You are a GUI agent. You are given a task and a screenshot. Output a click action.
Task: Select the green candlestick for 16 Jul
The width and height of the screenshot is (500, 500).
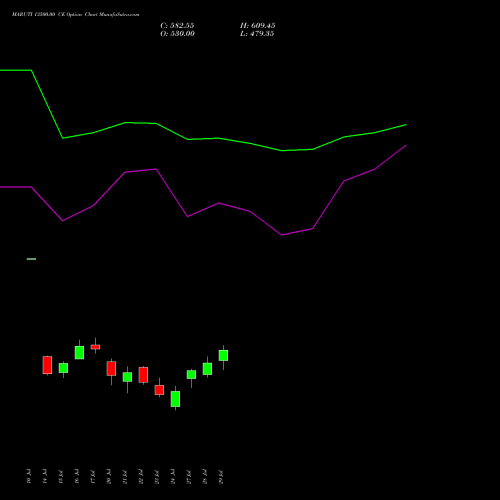pos(79,353)
